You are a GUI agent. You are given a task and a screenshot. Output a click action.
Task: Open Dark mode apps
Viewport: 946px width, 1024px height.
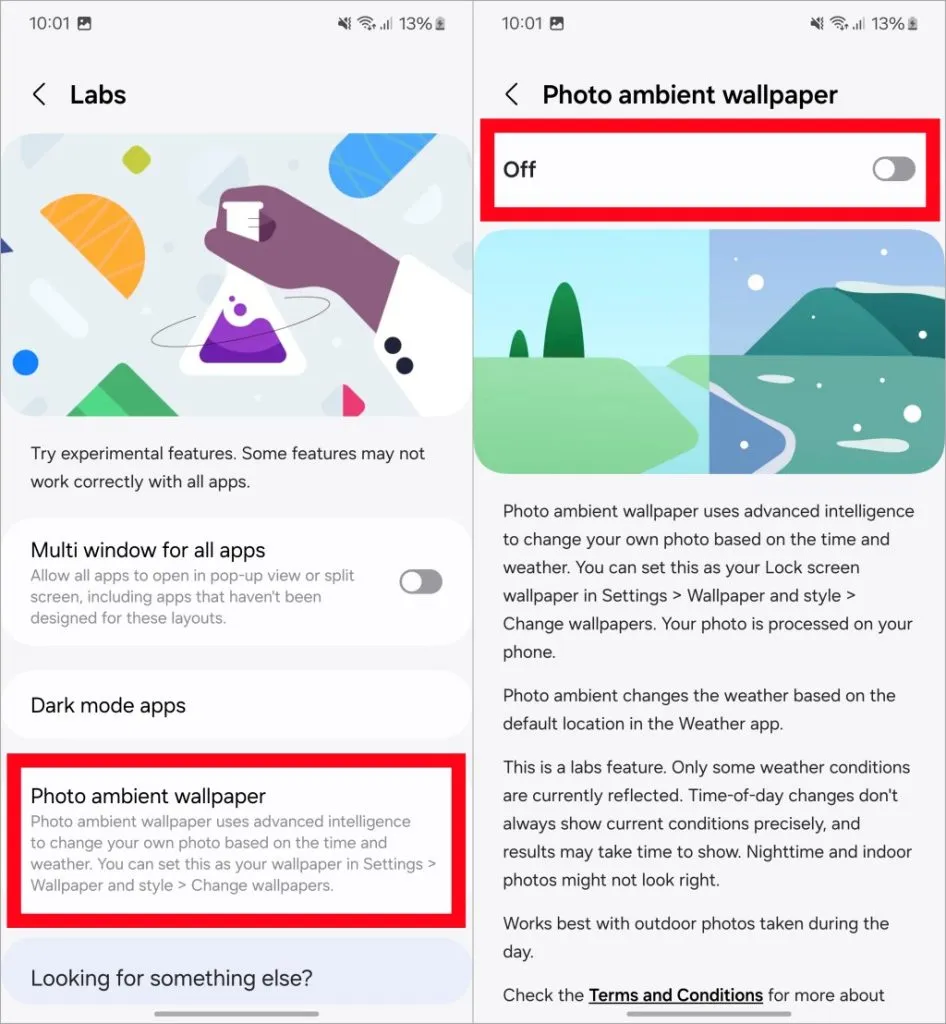click(x=236, y=705)
